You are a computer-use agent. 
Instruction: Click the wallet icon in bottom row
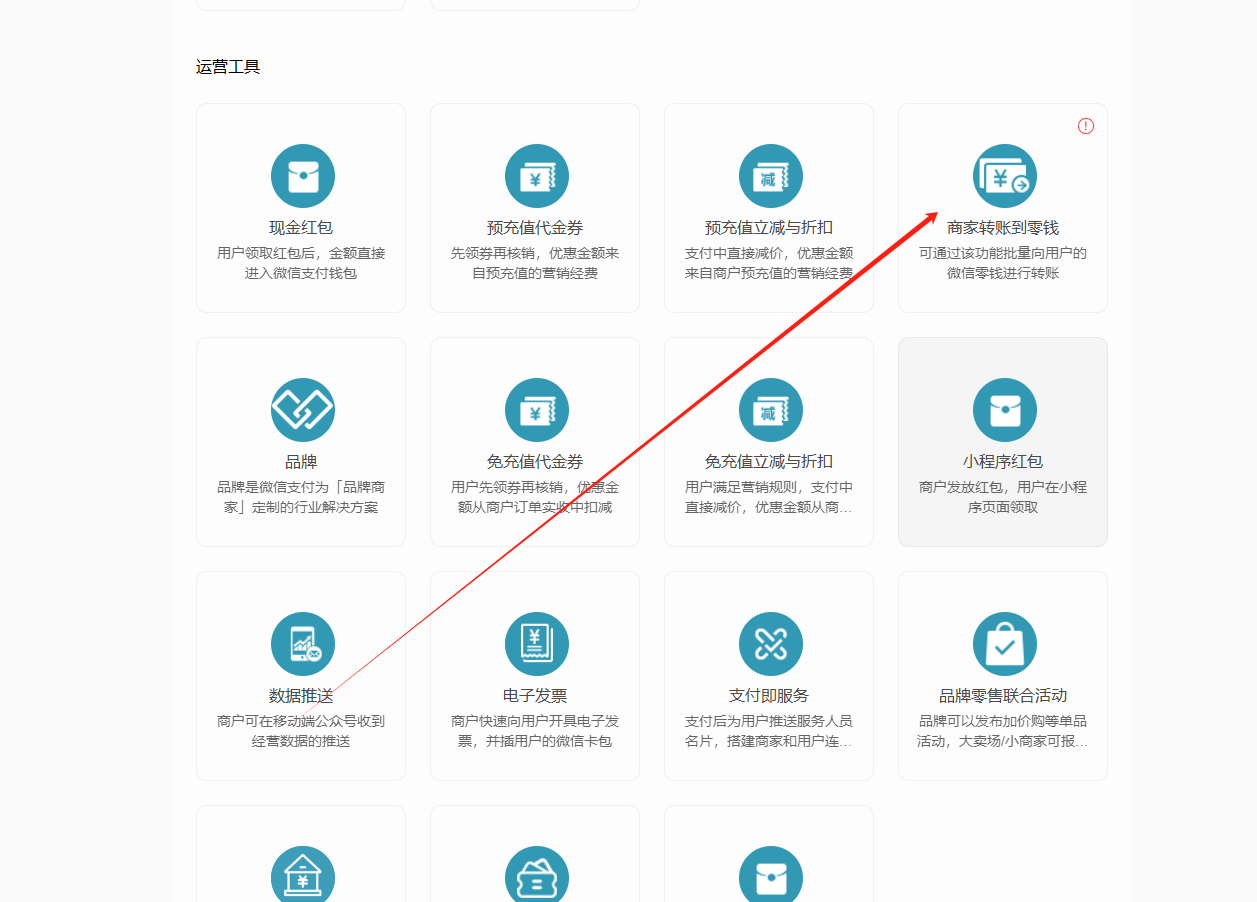(x=536, y=876)
